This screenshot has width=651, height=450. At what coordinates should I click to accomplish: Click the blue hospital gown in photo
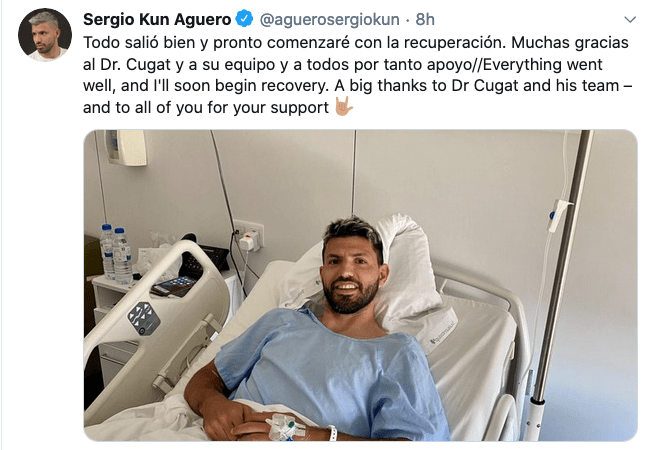332,374
